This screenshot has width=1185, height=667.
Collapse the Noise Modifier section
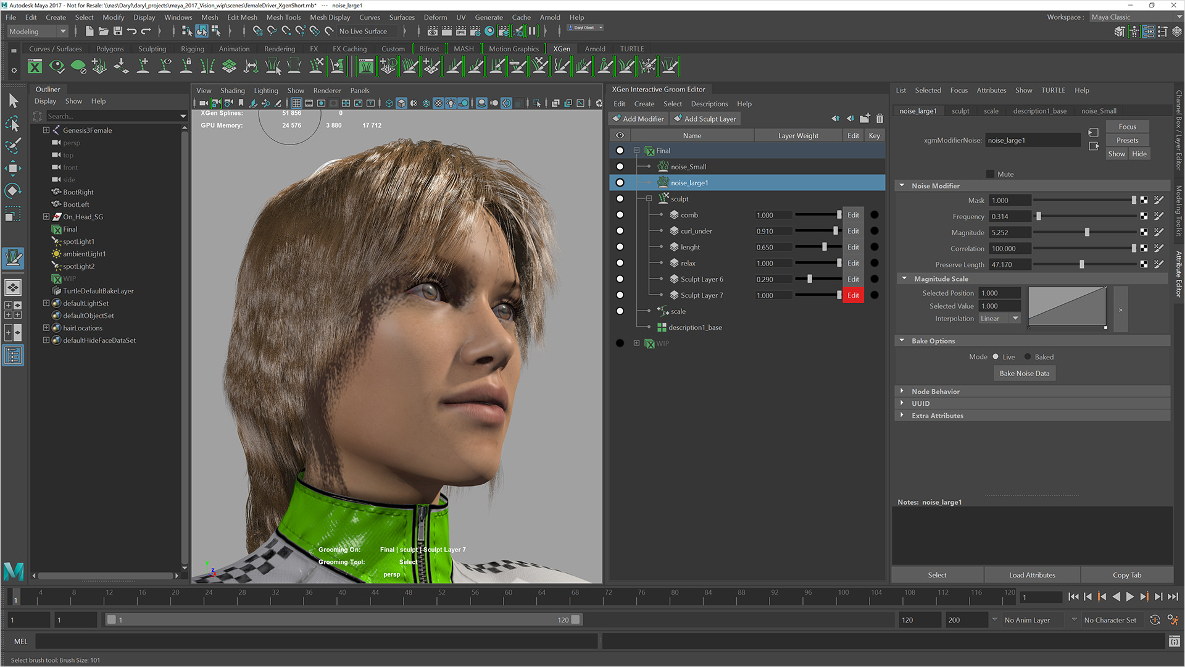click(901, 185)
